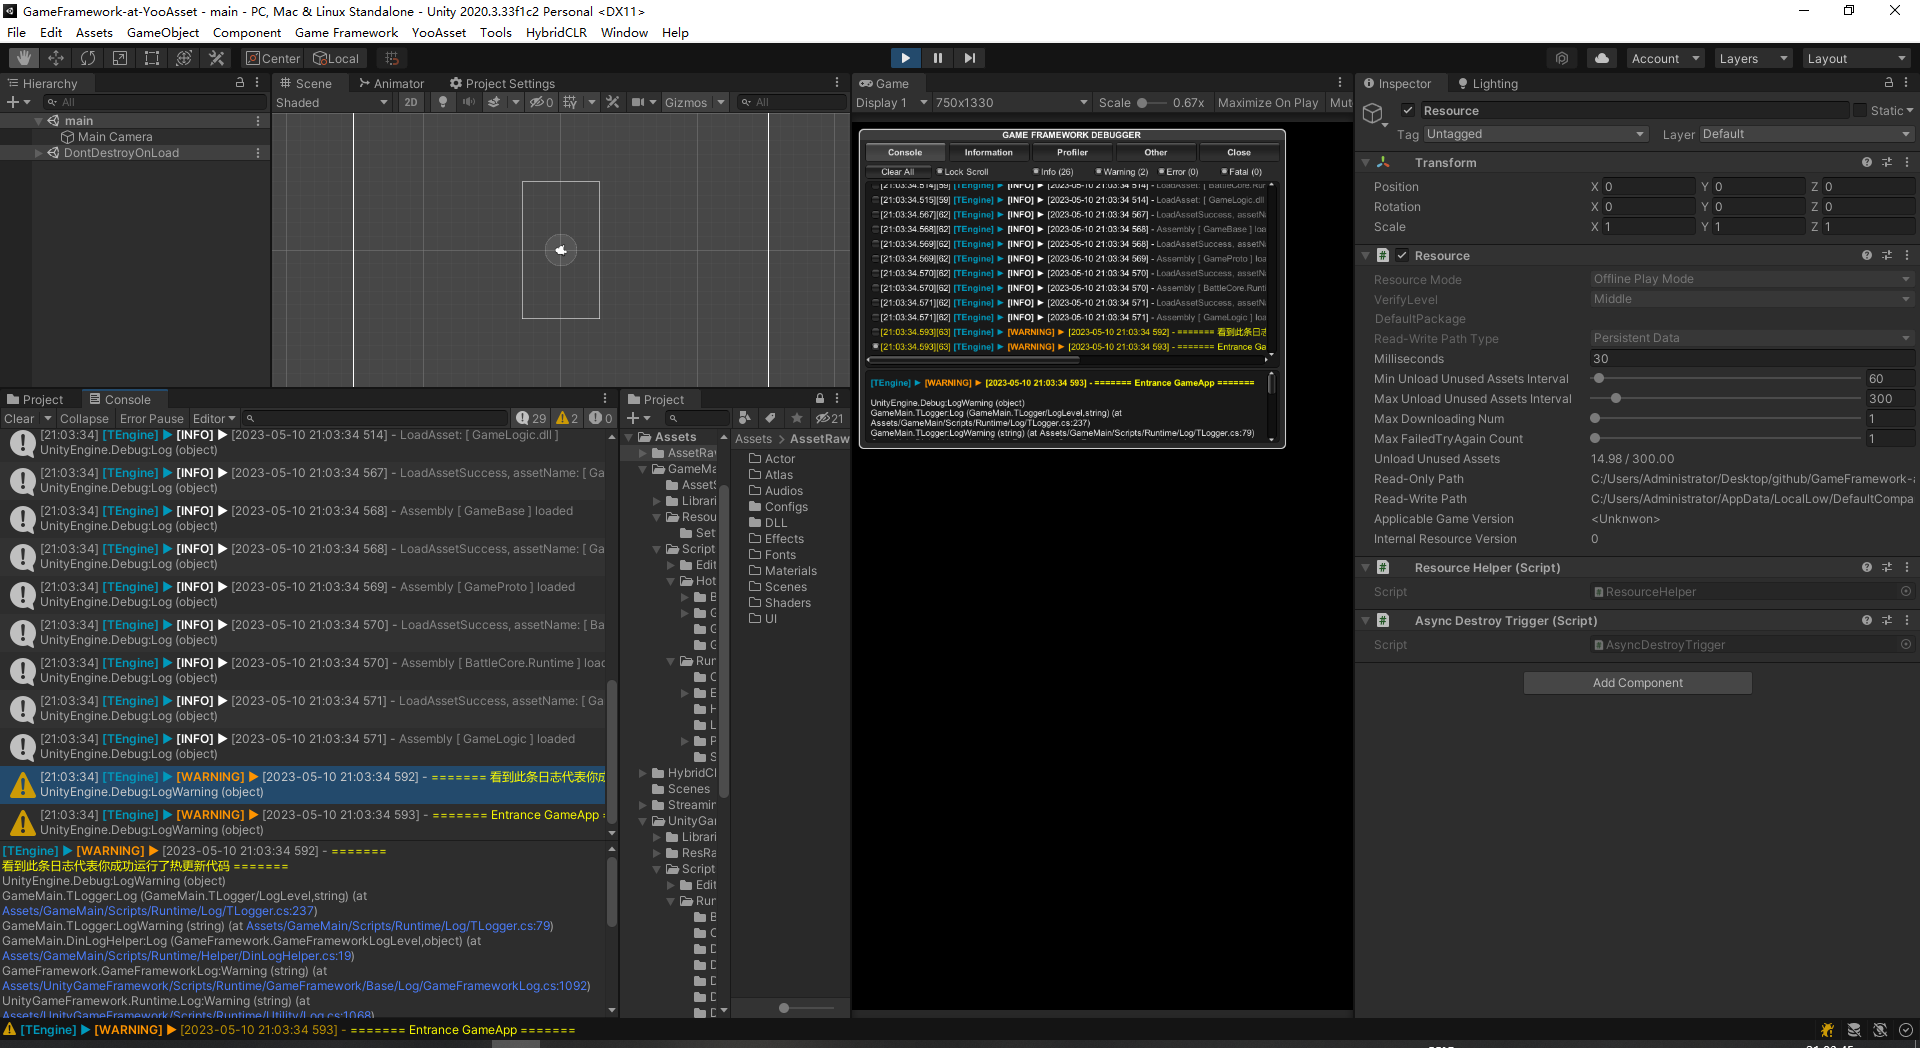
Task: Toggle warning count filter in Console panel
Action: tap(567, 418)
